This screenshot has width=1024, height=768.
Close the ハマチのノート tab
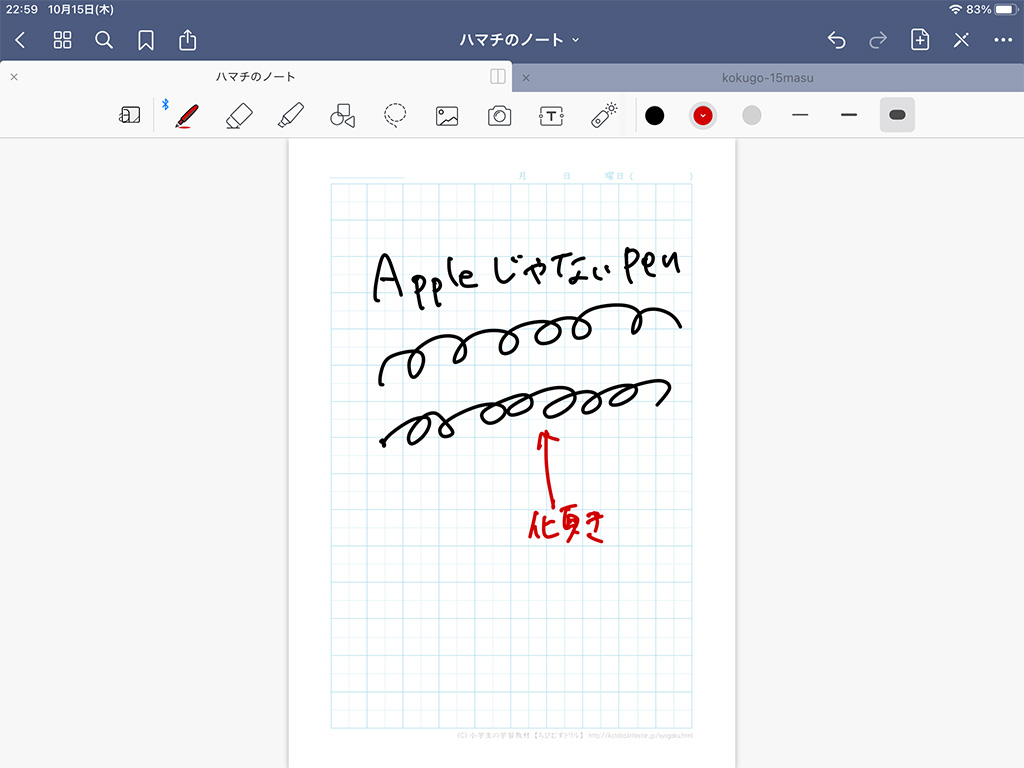[x=14, y=77]
